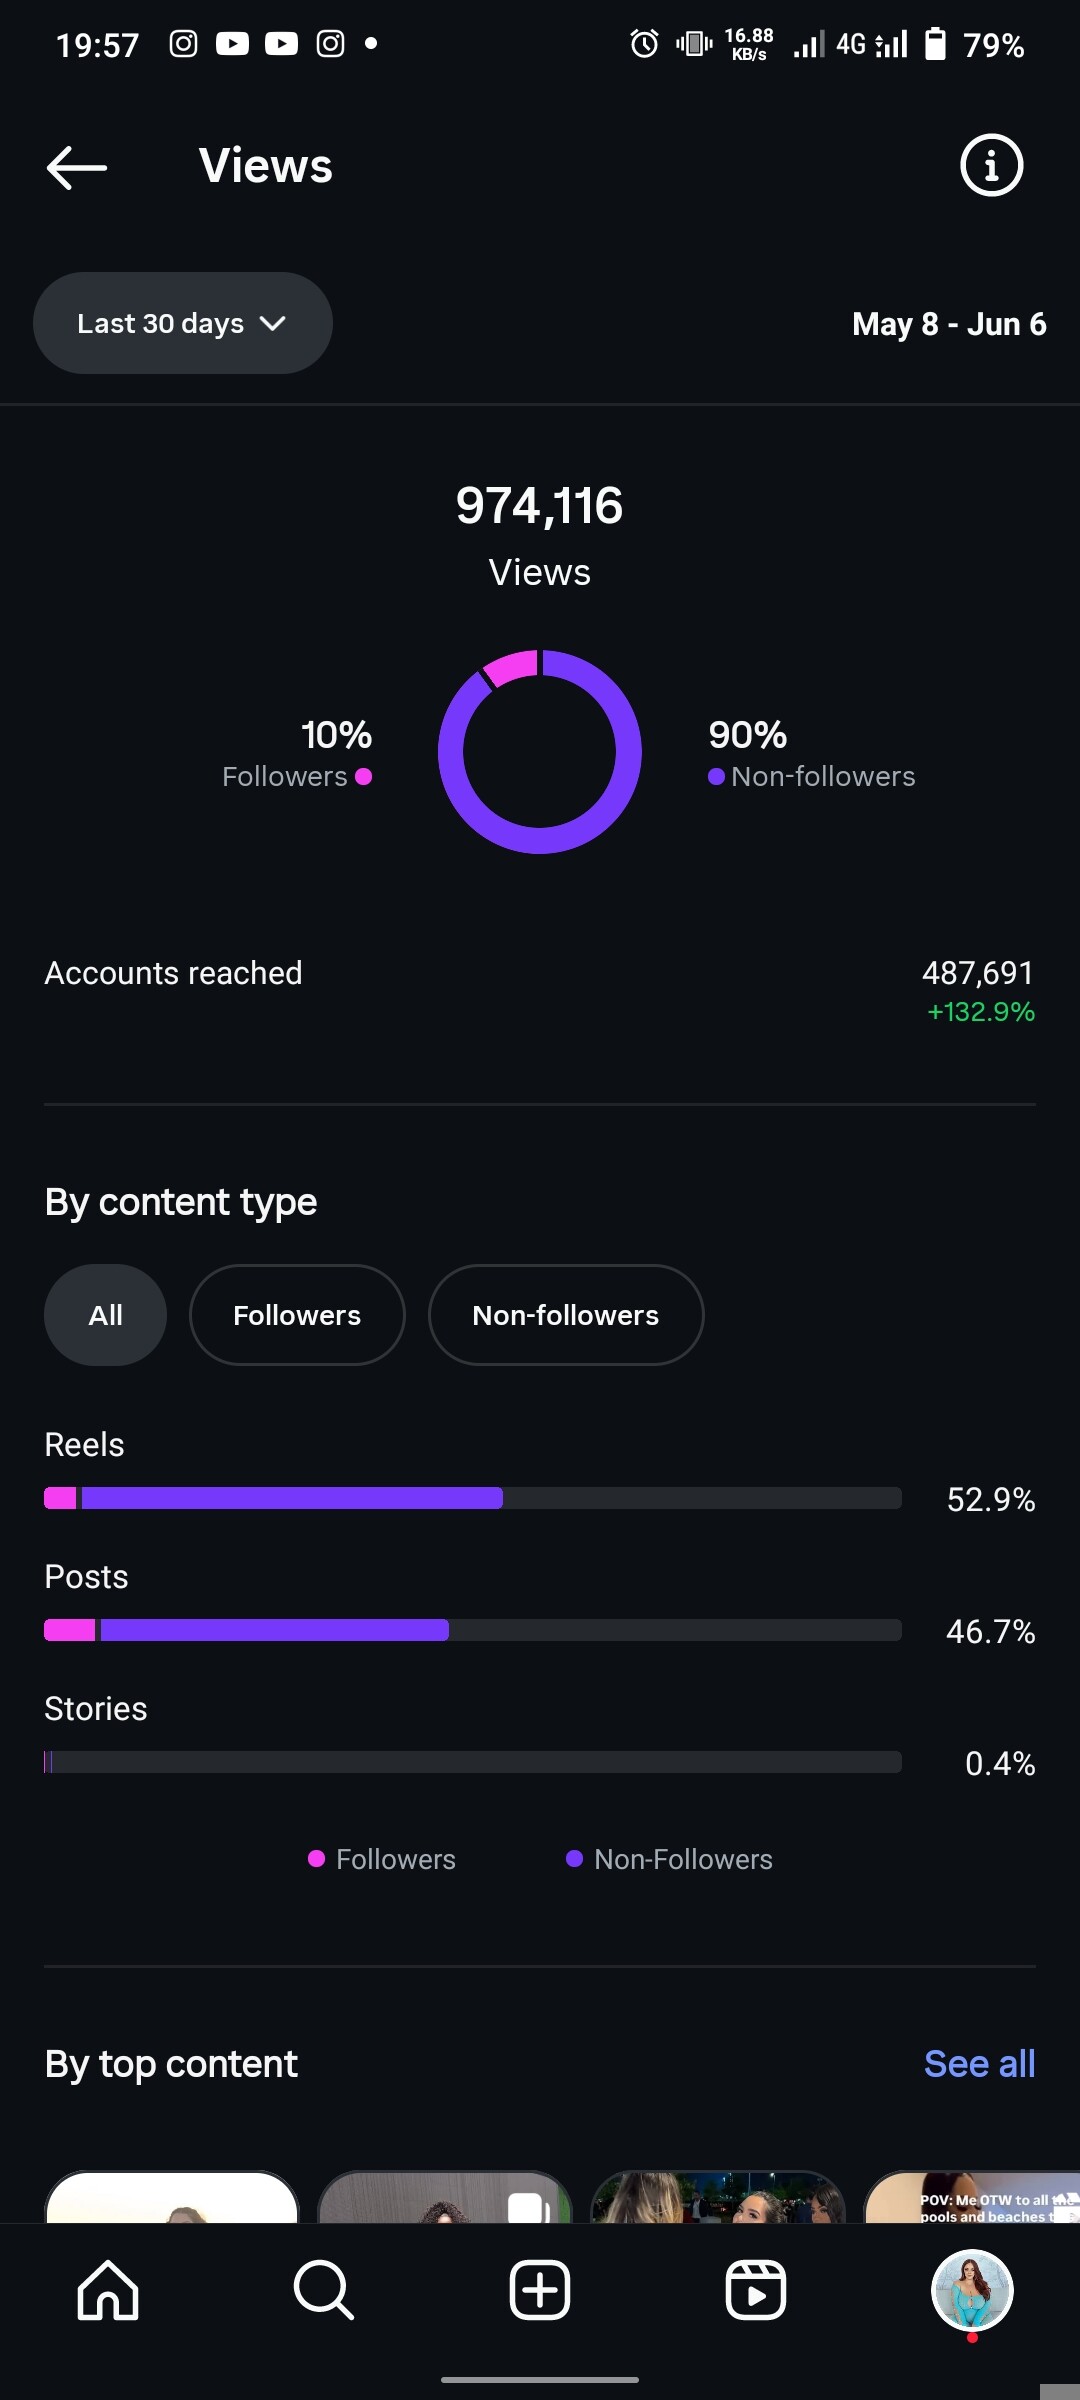The height and width of the screenshot is (2400, 1080).
Task: Tap the alarm icon in status bar
Action: tap(645, 44)
